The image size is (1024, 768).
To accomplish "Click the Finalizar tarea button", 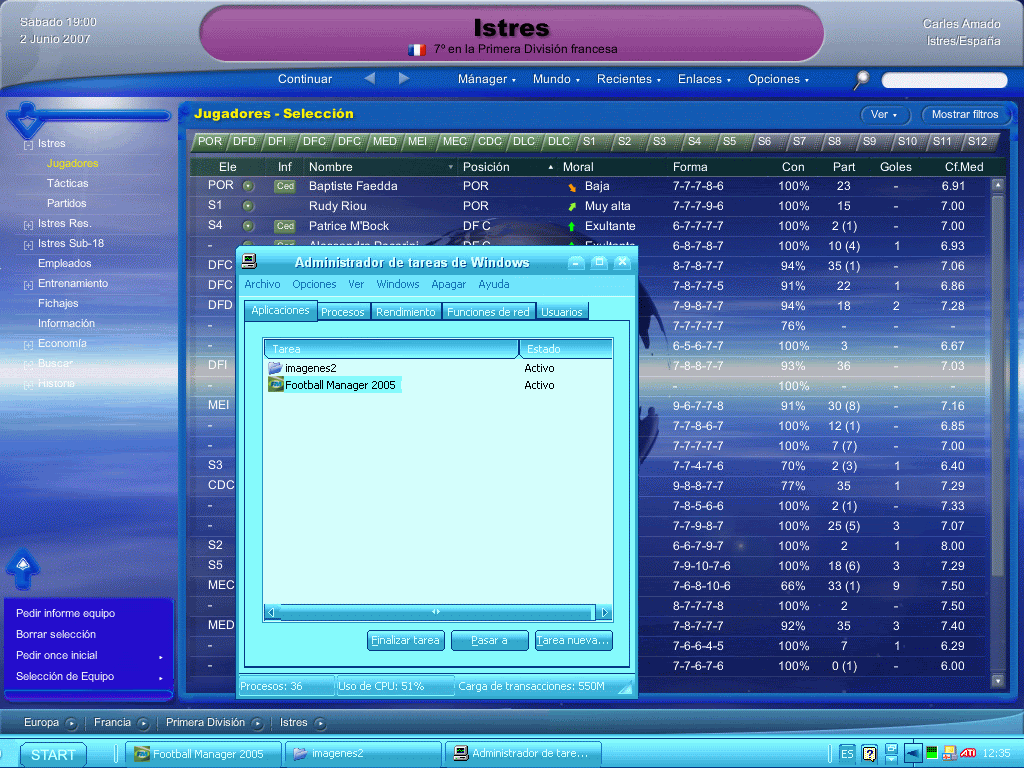I will coord(406,641).
